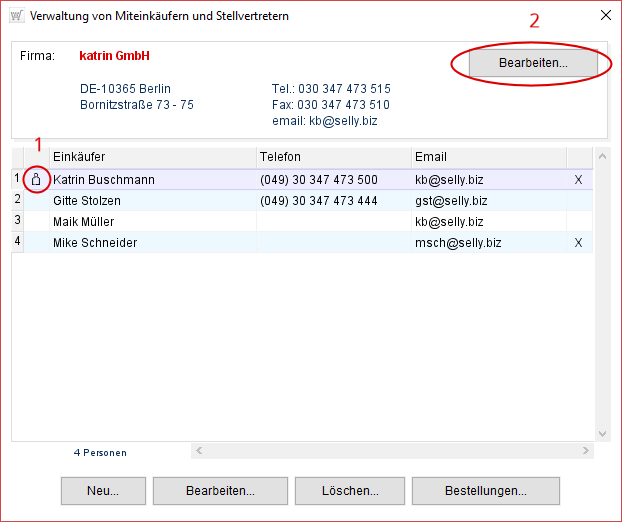Click the Email column header
This screenshot has height=522, width=622.
pos(488,157)
